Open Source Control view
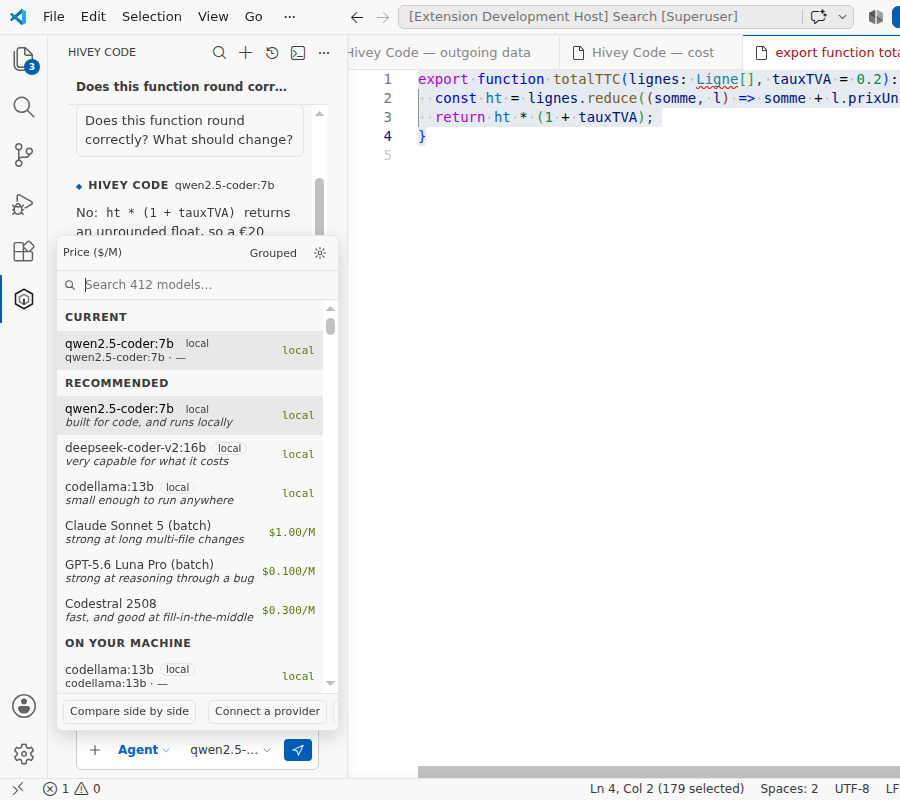Viewport: 900px width, 800px height. coord(24,155)
